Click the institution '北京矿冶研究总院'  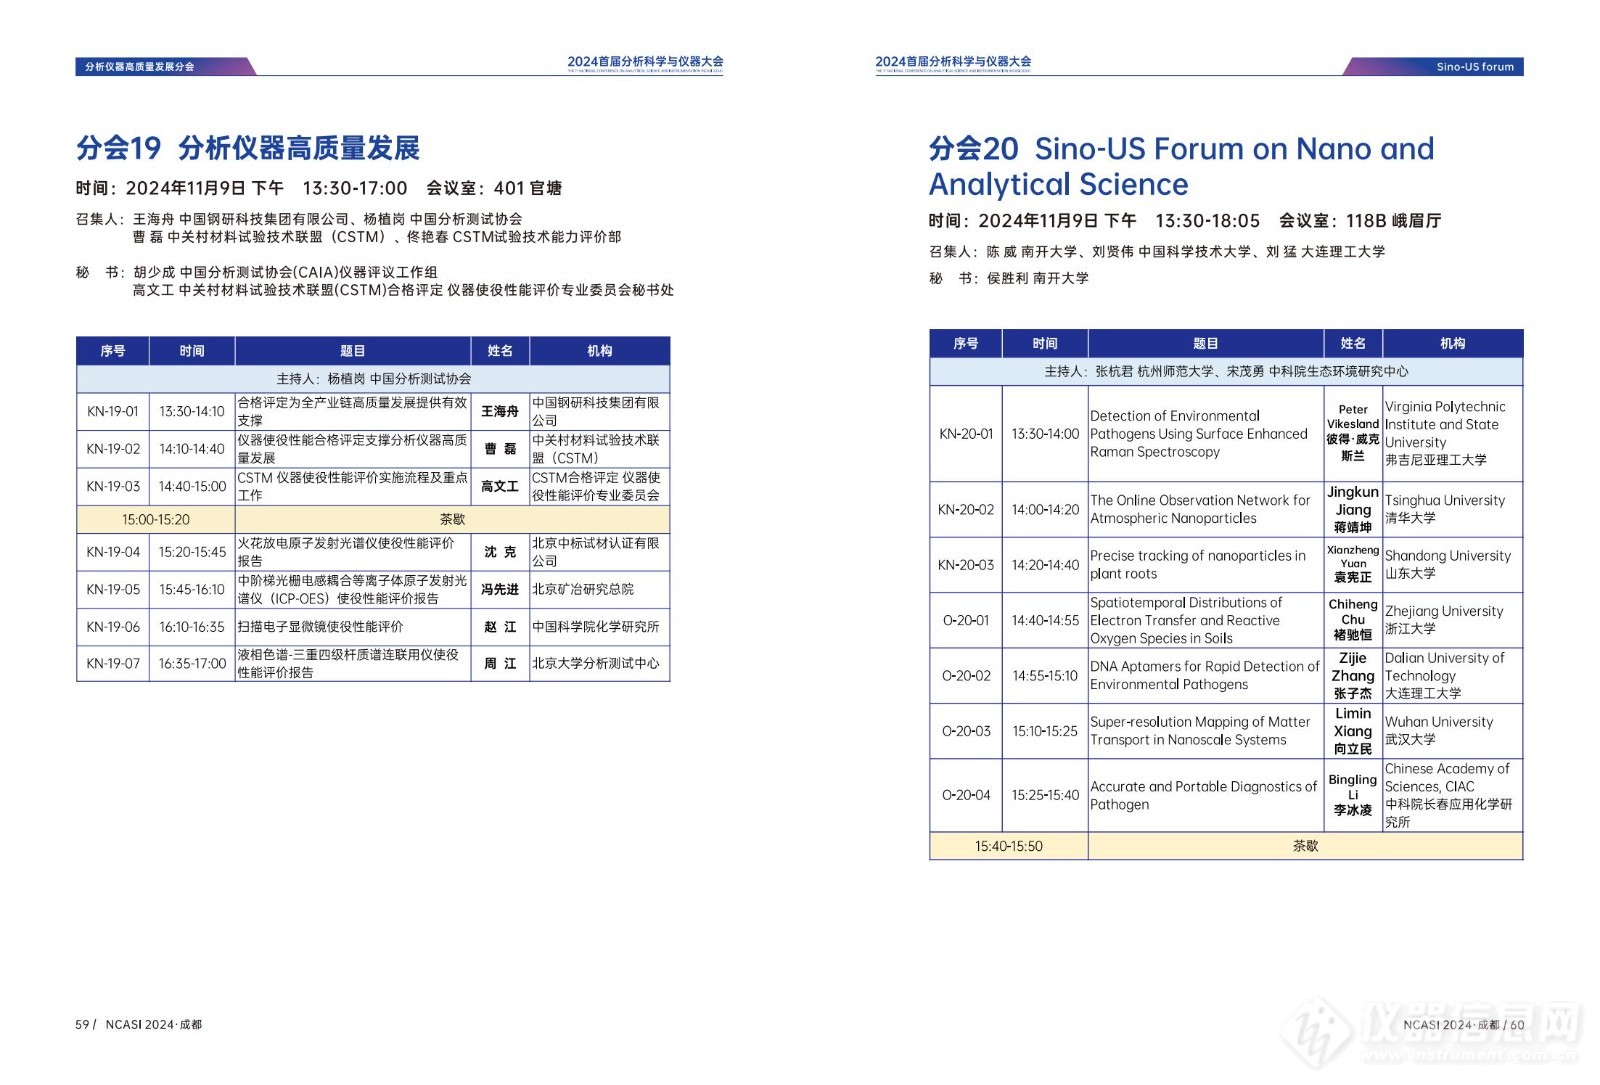click(583, 589)
